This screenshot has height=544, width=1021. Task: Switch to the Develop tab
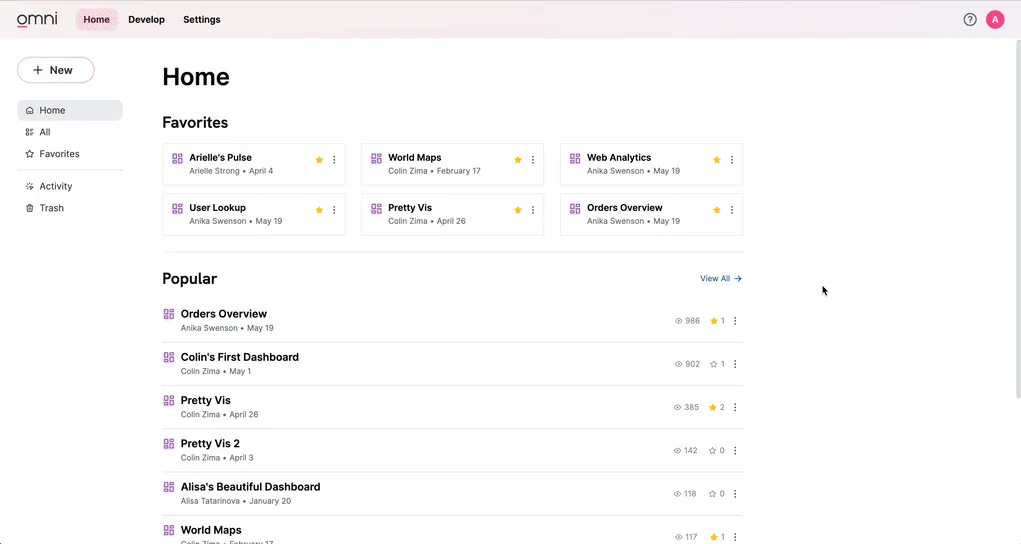coord(146,19)
